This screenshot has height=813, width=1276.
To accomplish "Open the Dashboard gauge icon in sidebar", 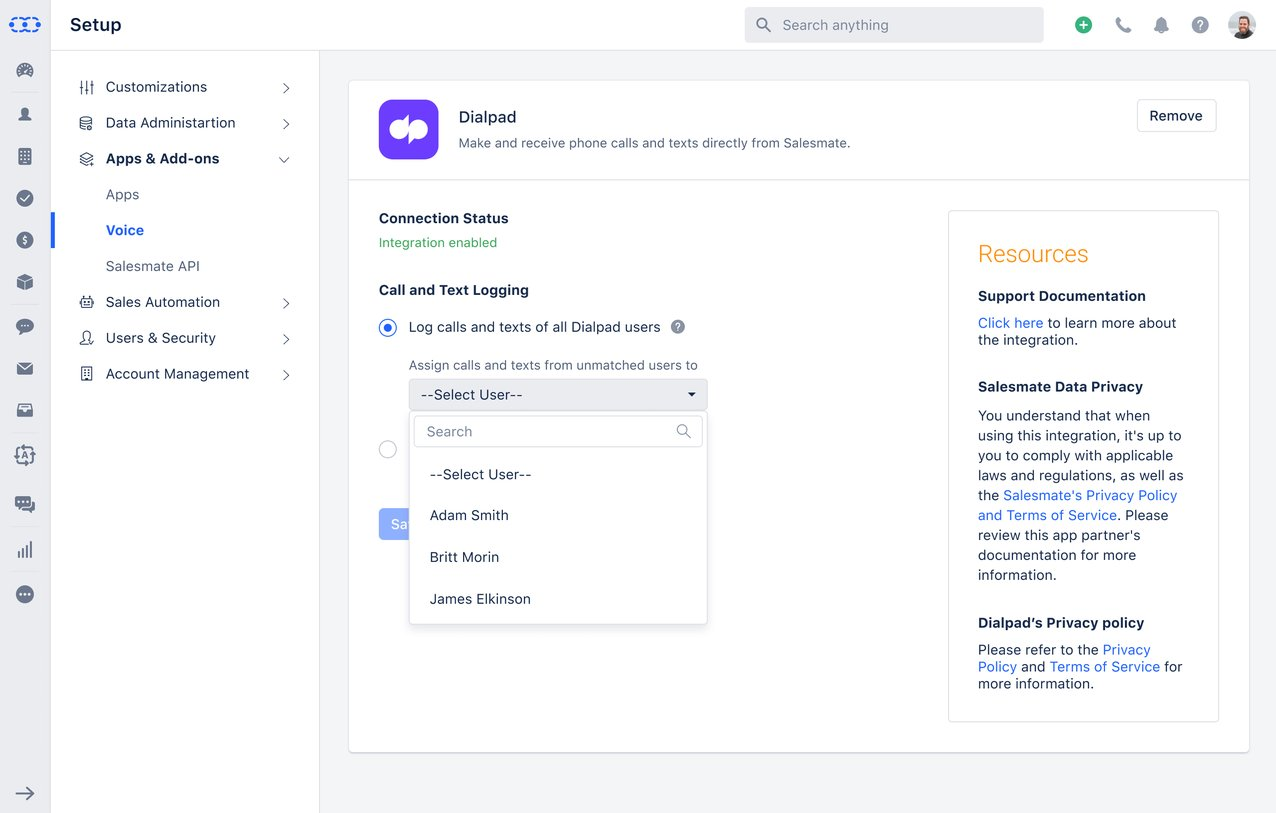I will (25, 70).
